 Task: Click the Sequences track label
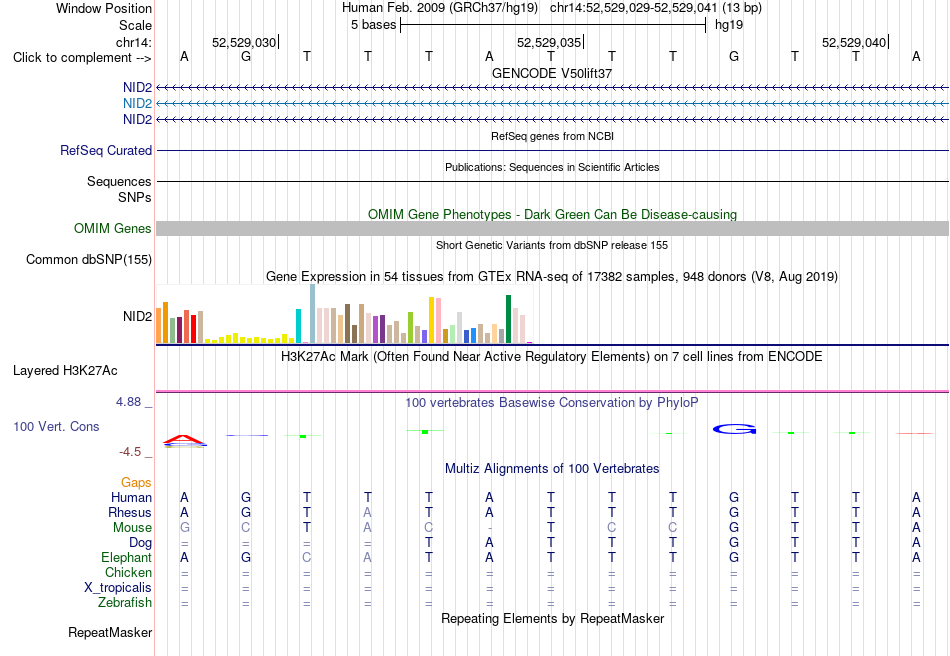tap(119, 181)
